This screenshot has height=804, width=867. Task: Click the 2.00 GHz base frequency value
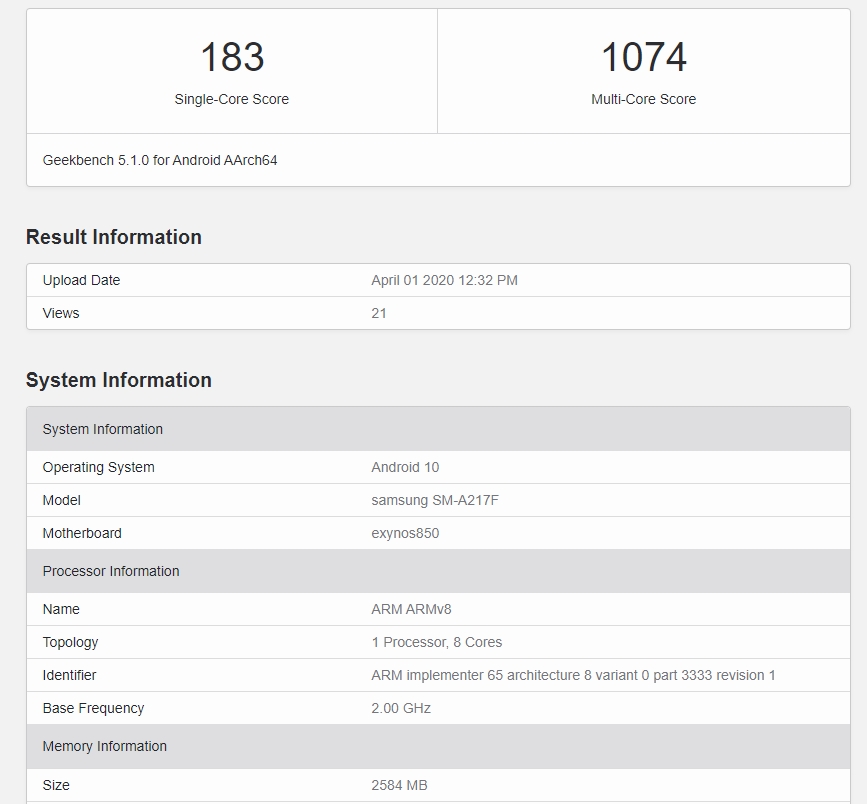tap(401, 708)
